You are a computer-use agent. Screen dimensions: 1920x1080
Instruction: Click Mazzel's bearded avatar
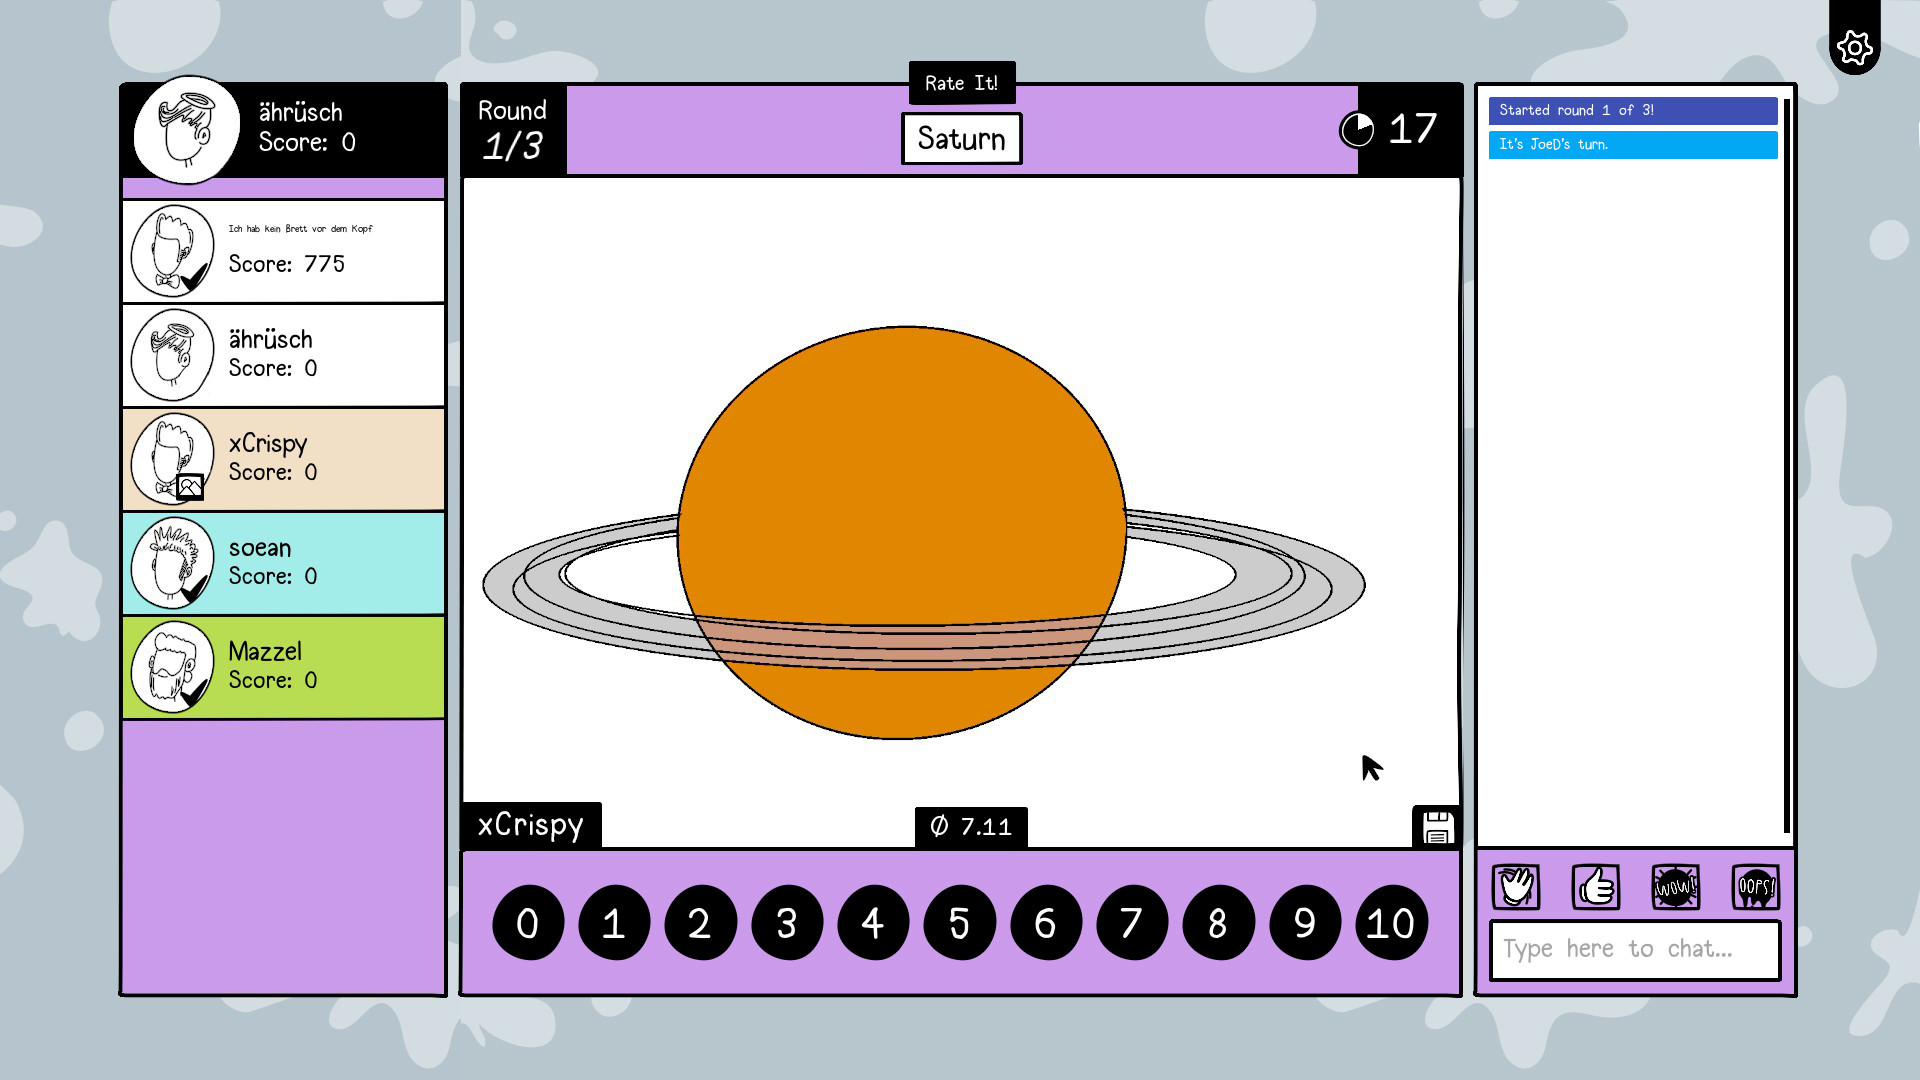click(173, 667)
